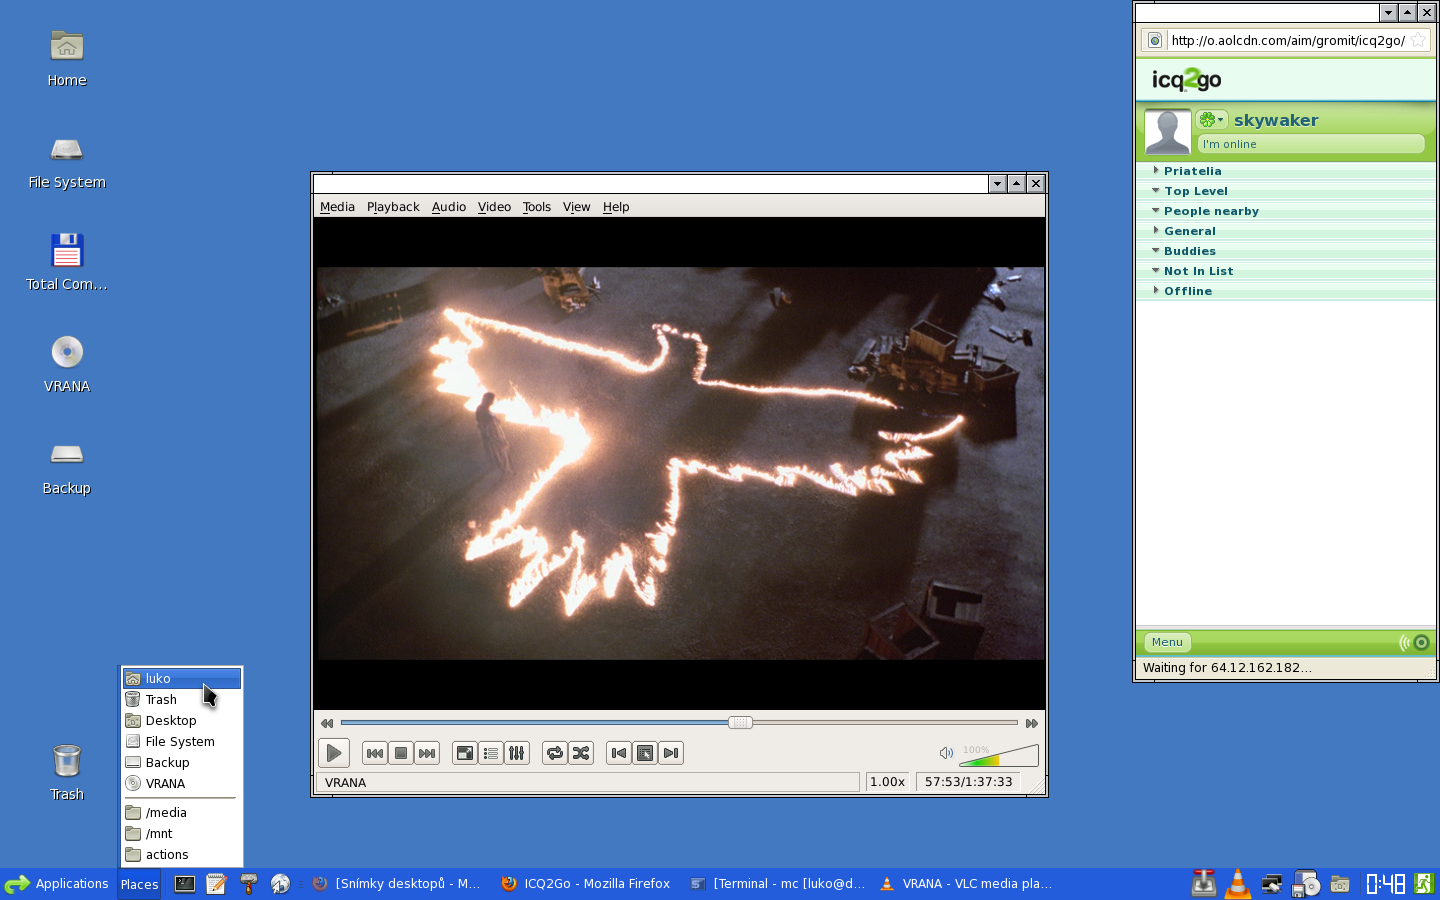
Task: Open VLC Tools menu
Action: (537, 207)
